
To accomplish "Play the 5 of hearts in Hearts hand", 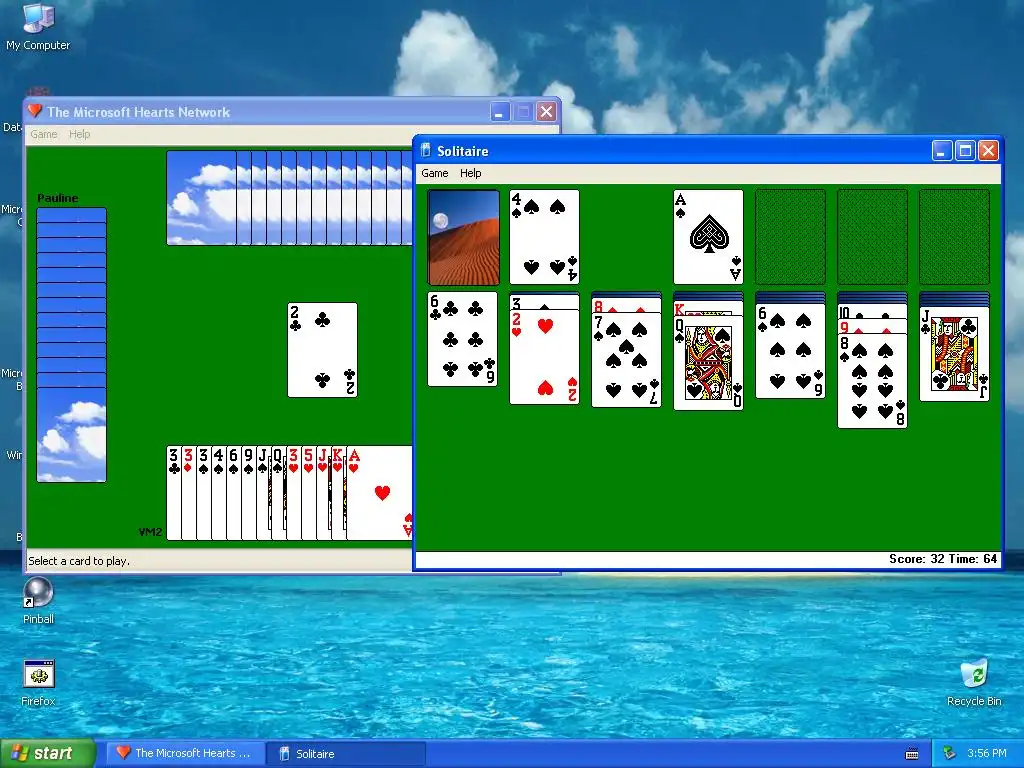I will click(x=309, y=493).
